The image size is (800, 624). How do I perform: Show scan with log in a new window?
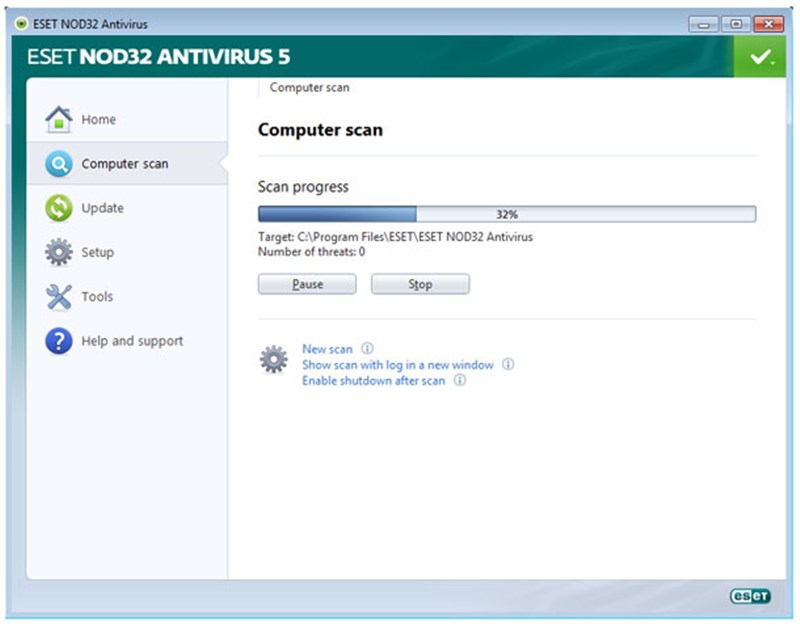click(398, 365)
